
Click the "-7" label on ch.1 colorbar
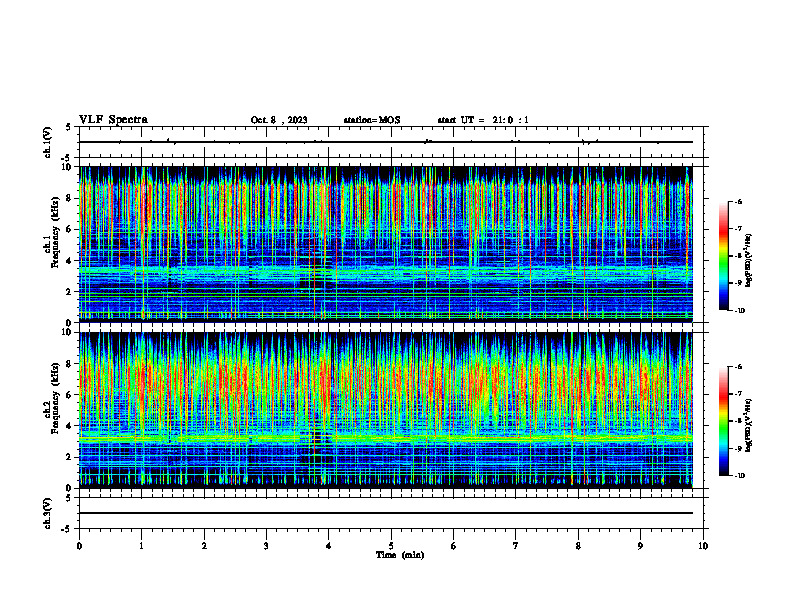(x=738, y=229)
